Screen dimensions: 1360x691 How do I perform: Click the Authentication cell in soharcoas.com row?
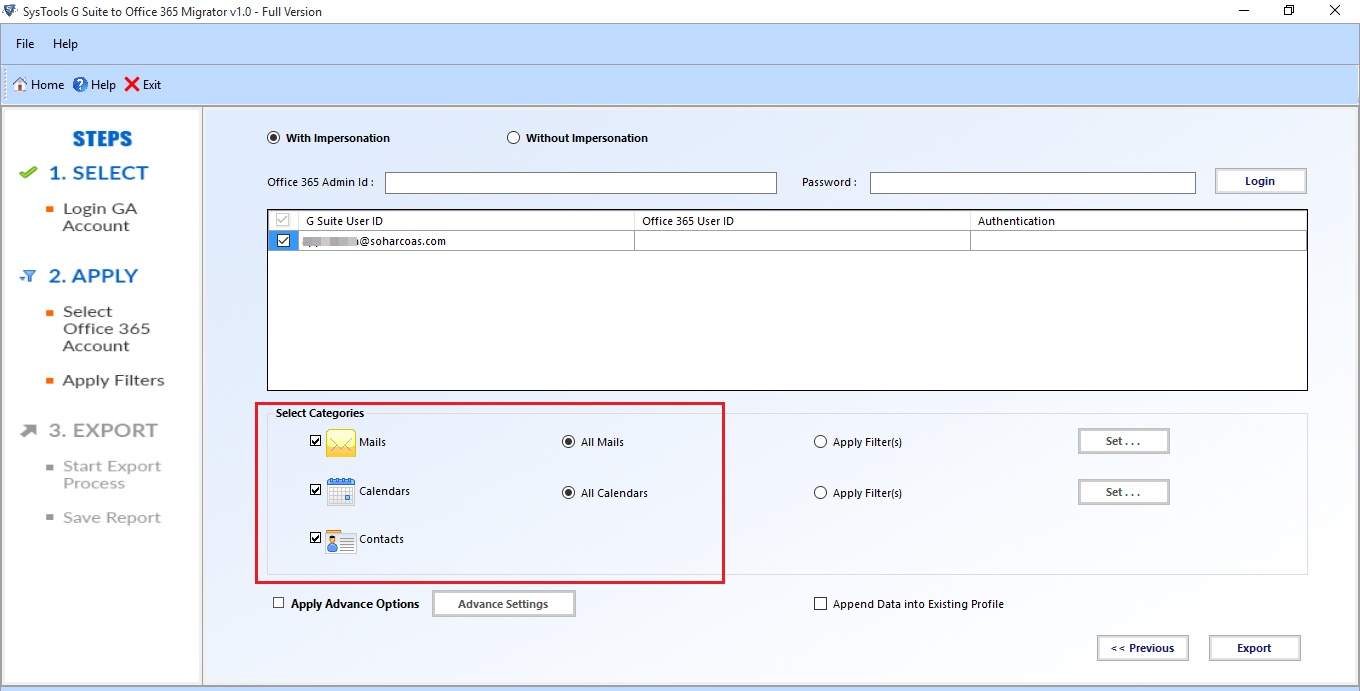pyautogui.click(x=1138, y=241)
